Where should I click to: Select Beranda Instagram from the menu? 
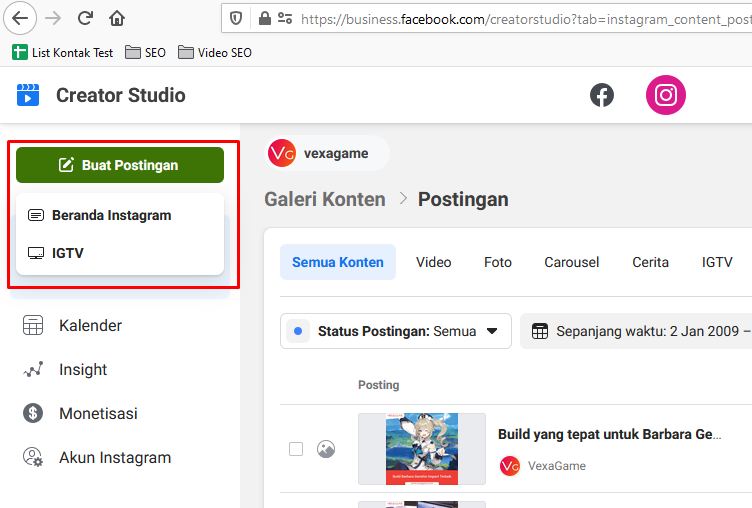click(x=111, y=215)
